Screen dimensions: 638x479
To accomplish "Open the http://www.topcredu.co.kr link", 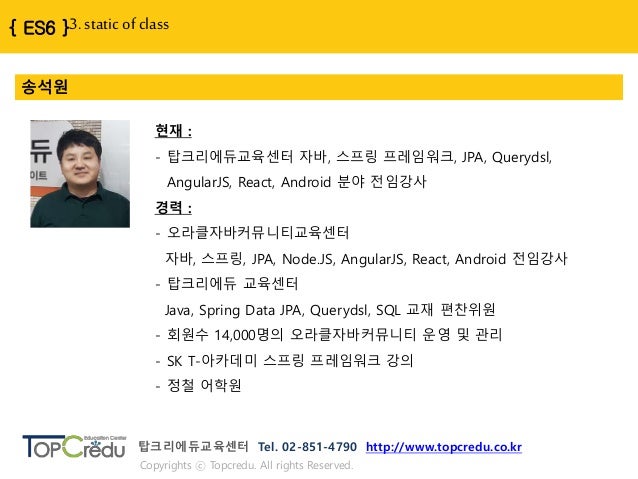I will point(444,447).
